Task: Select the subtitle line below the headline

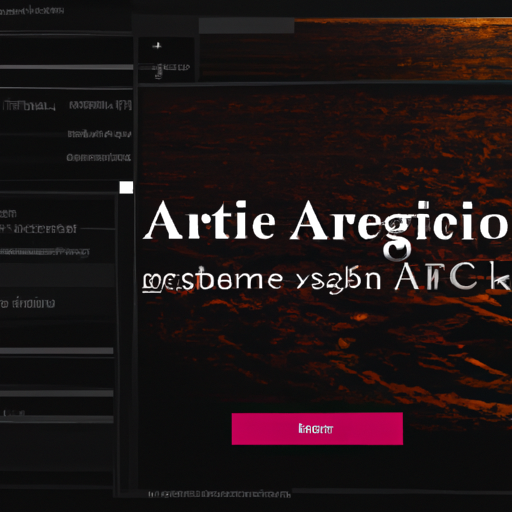Action: (x=325, y=279)
